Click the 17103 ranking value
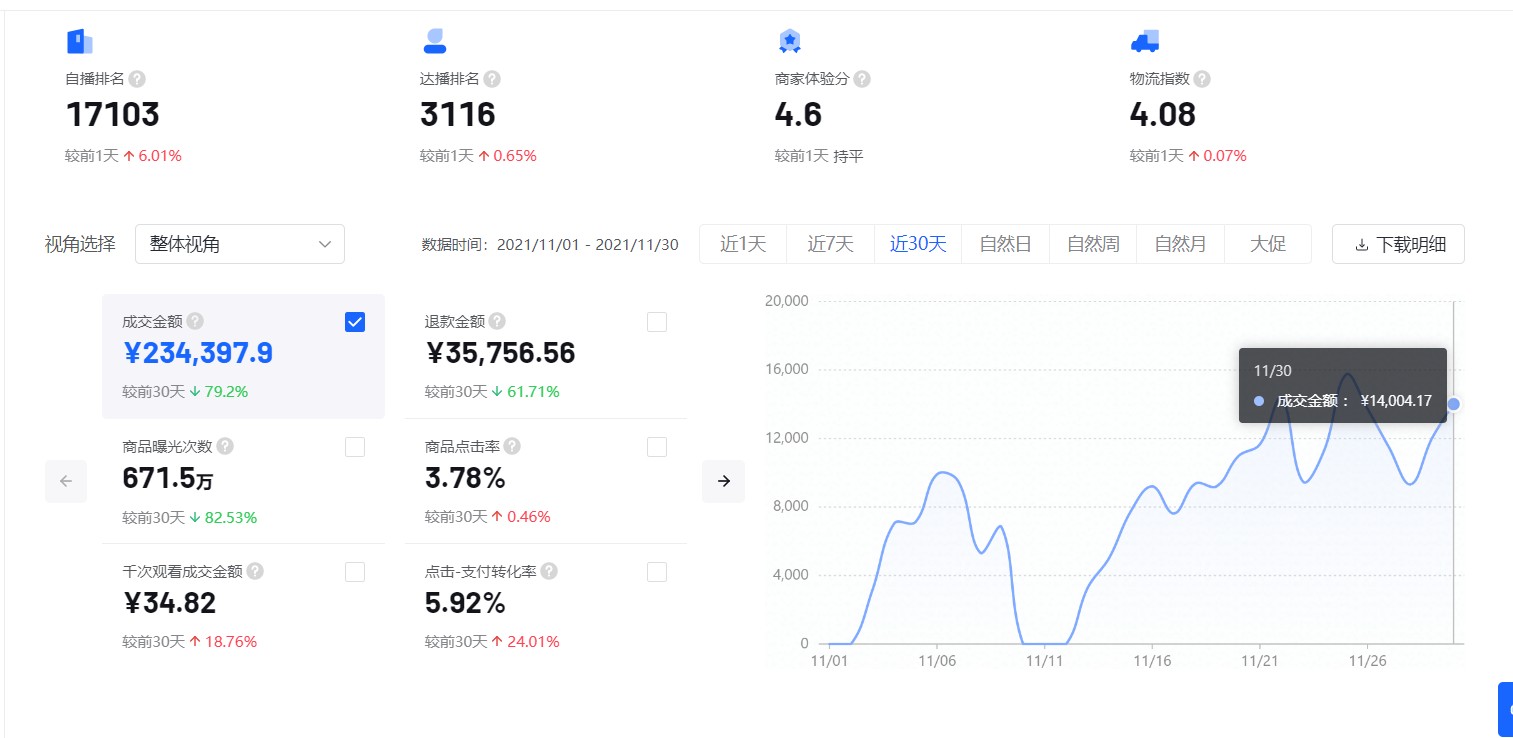1513x738 pixels. pyautogui.click(x=113, y=115)
